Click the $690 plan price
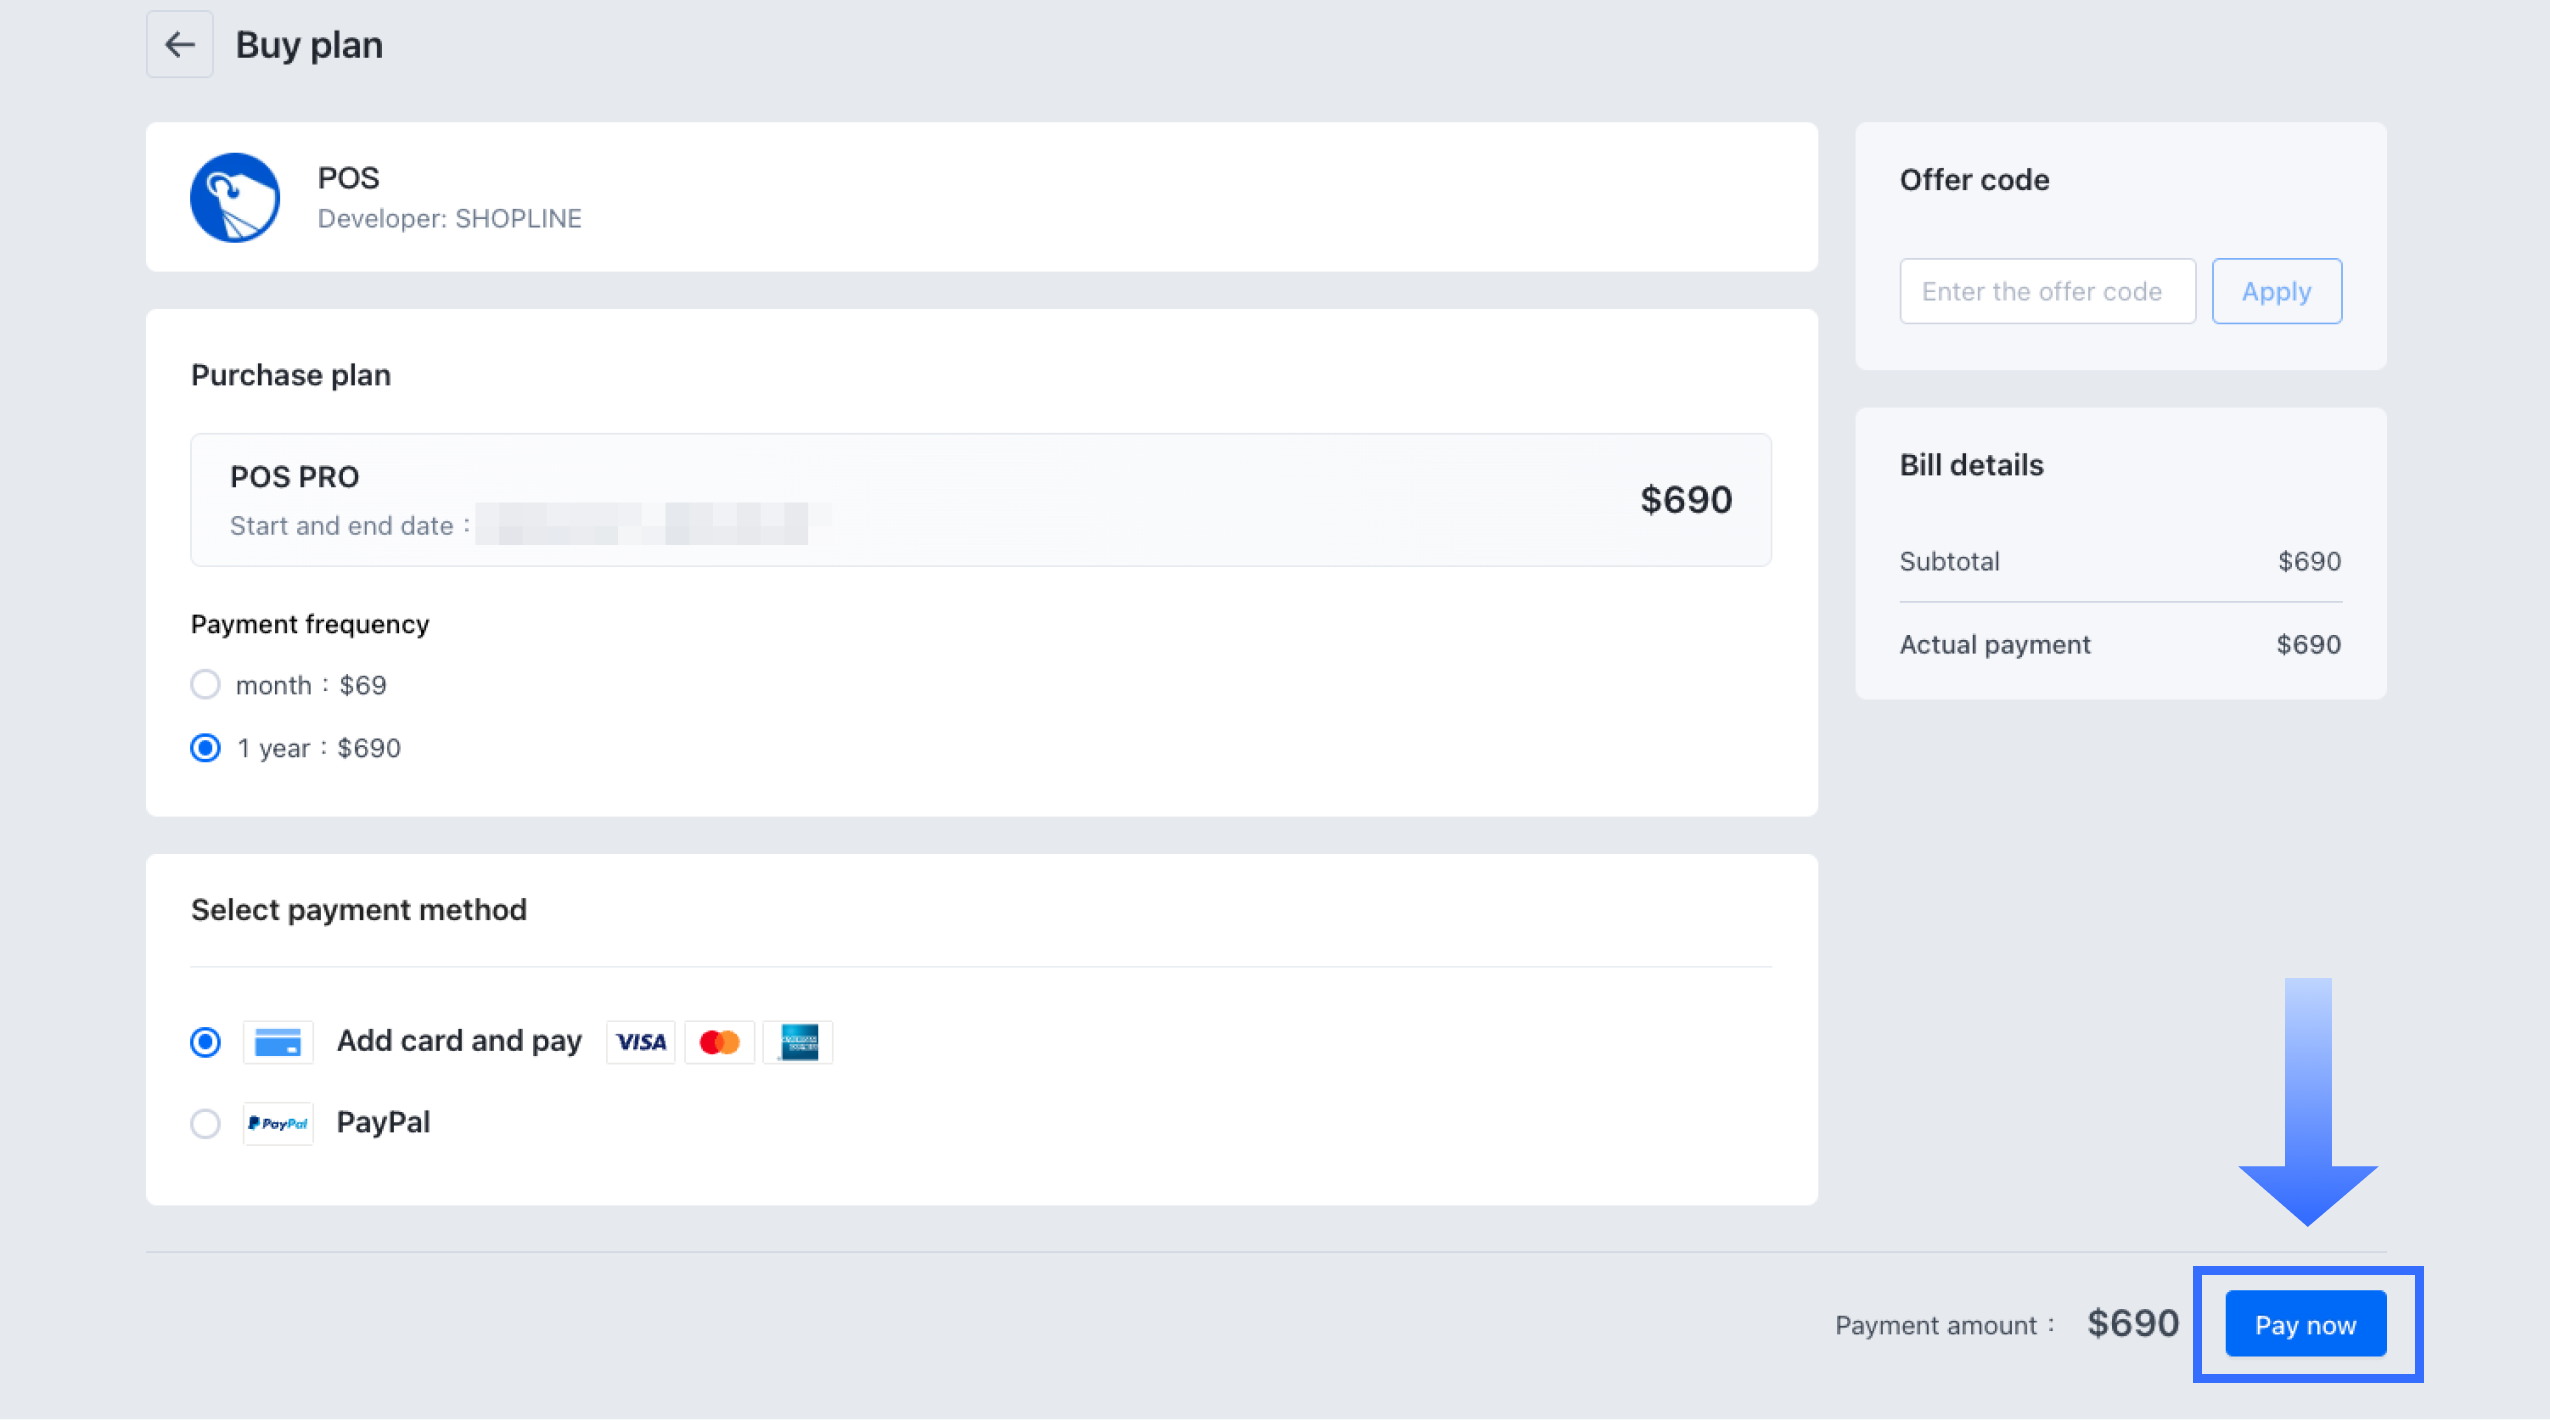The height and width of the screenshot is (1420, 2550). coord(1686,499)
